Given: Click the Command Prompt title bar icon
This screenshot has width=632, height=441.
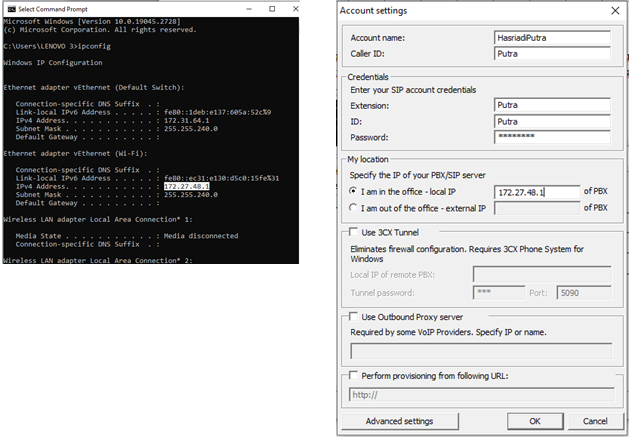Looking at the screenshot, I should point(11,9).
